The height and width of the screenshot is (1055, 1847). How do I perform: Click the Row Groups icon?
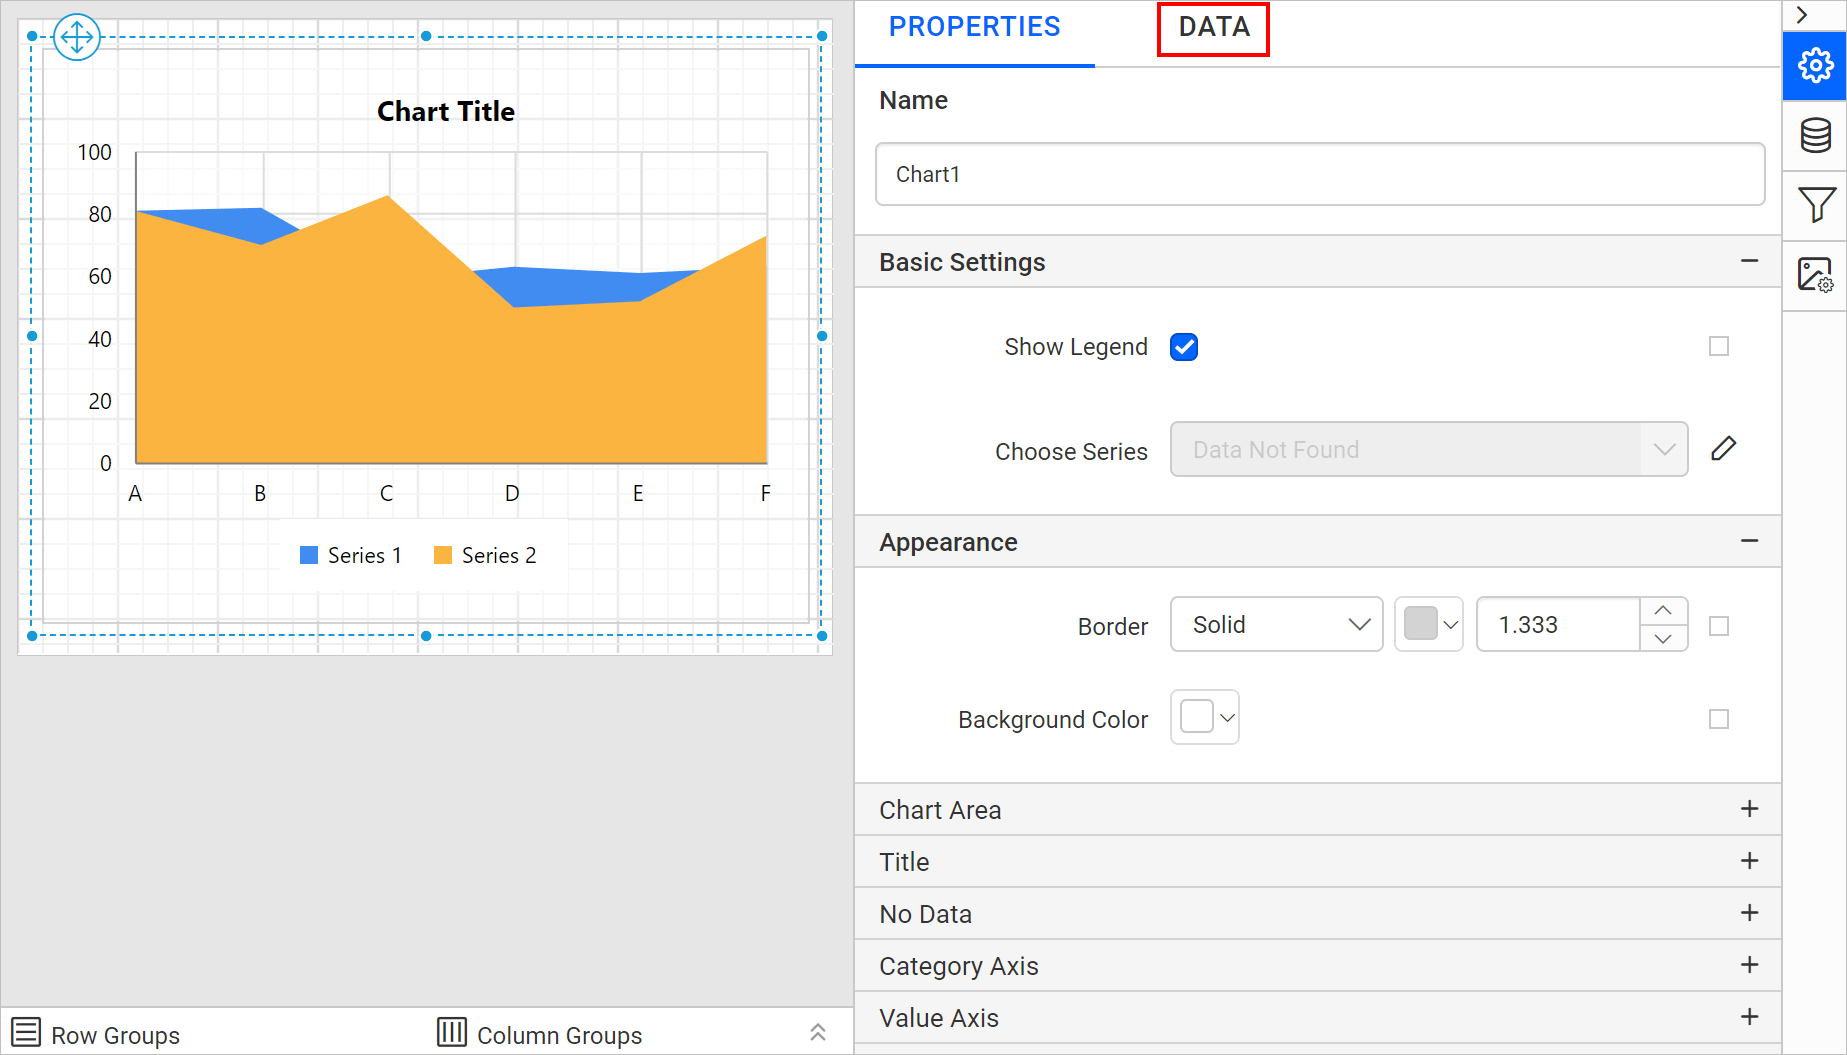(25, 1031)
